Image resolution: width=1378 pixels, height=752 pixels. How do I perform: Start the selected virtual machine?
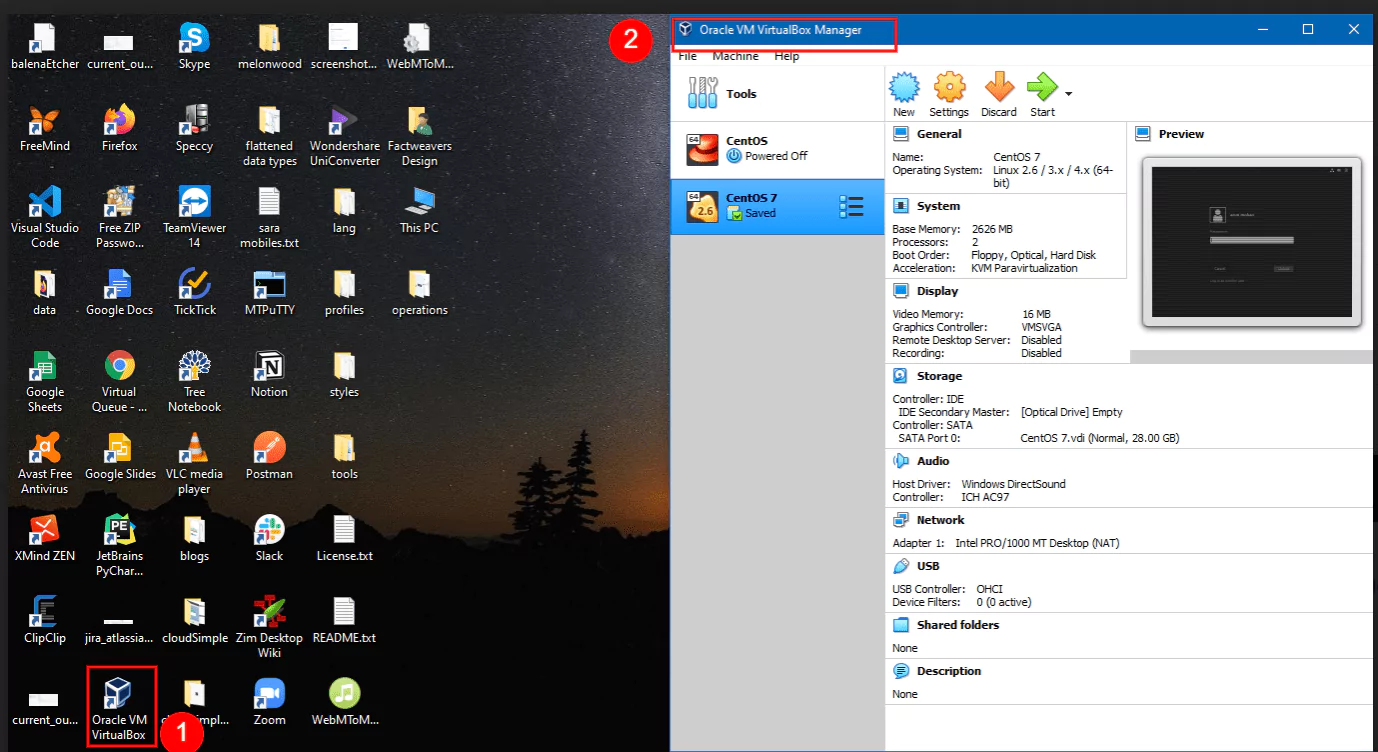1042,94
